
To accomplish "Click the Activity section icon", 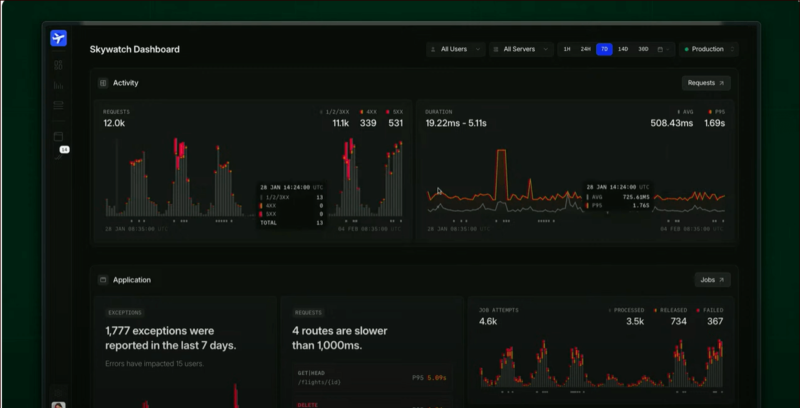I will coord(103,83).
